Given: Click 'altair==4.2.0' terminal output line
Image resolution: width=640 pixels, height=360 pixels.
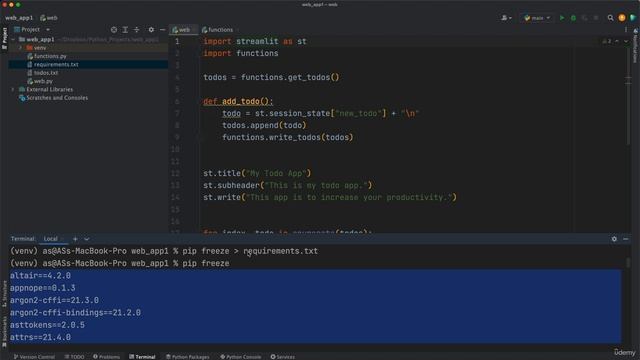Looking at the screenshot, I should pos(40,276).
